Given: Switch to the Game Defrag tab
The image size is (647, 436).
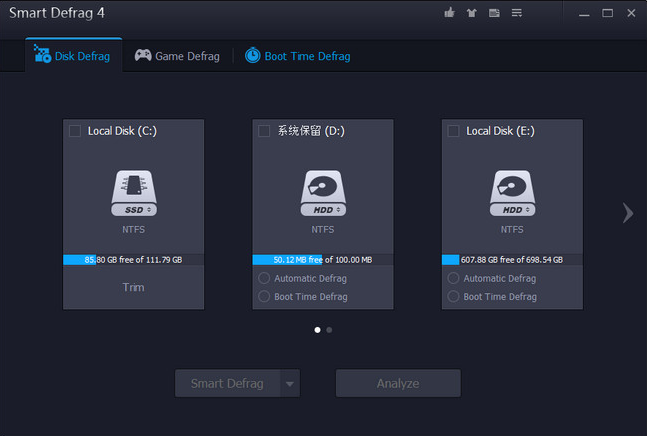Looking at the screenshot, I should click(177, 56).
